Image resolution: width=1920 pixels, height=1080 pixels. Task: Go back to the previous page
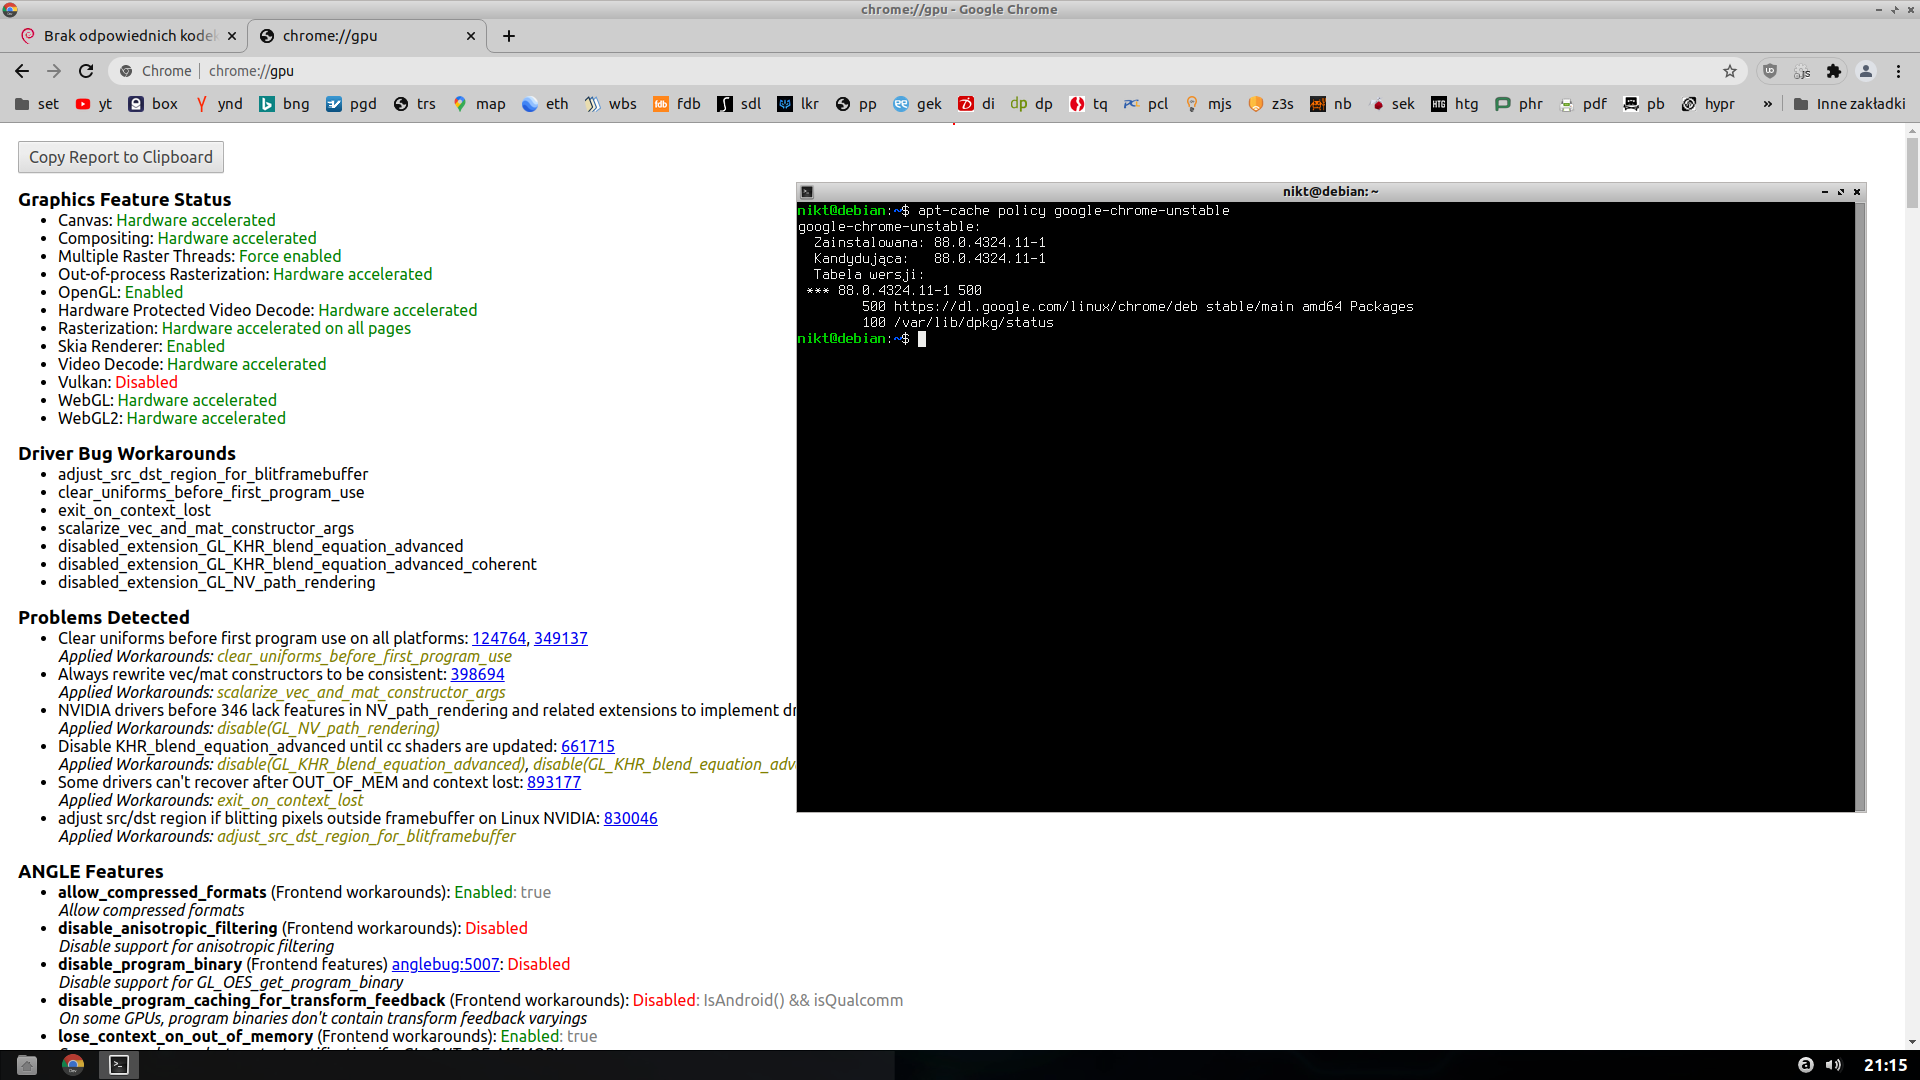tap(22, 71)
